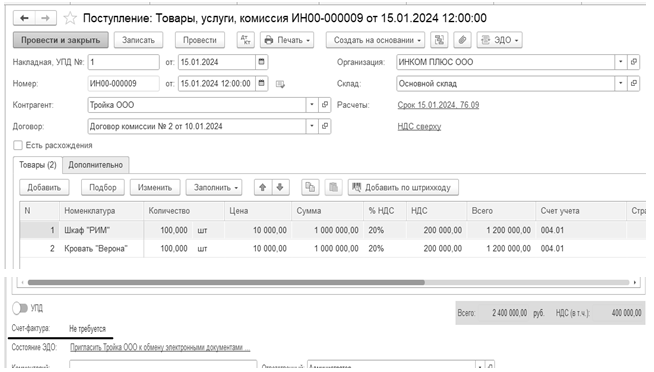Click Номер field ИН00-000009
The height and width of the screenshot is (372, 654).
point(123,83)
